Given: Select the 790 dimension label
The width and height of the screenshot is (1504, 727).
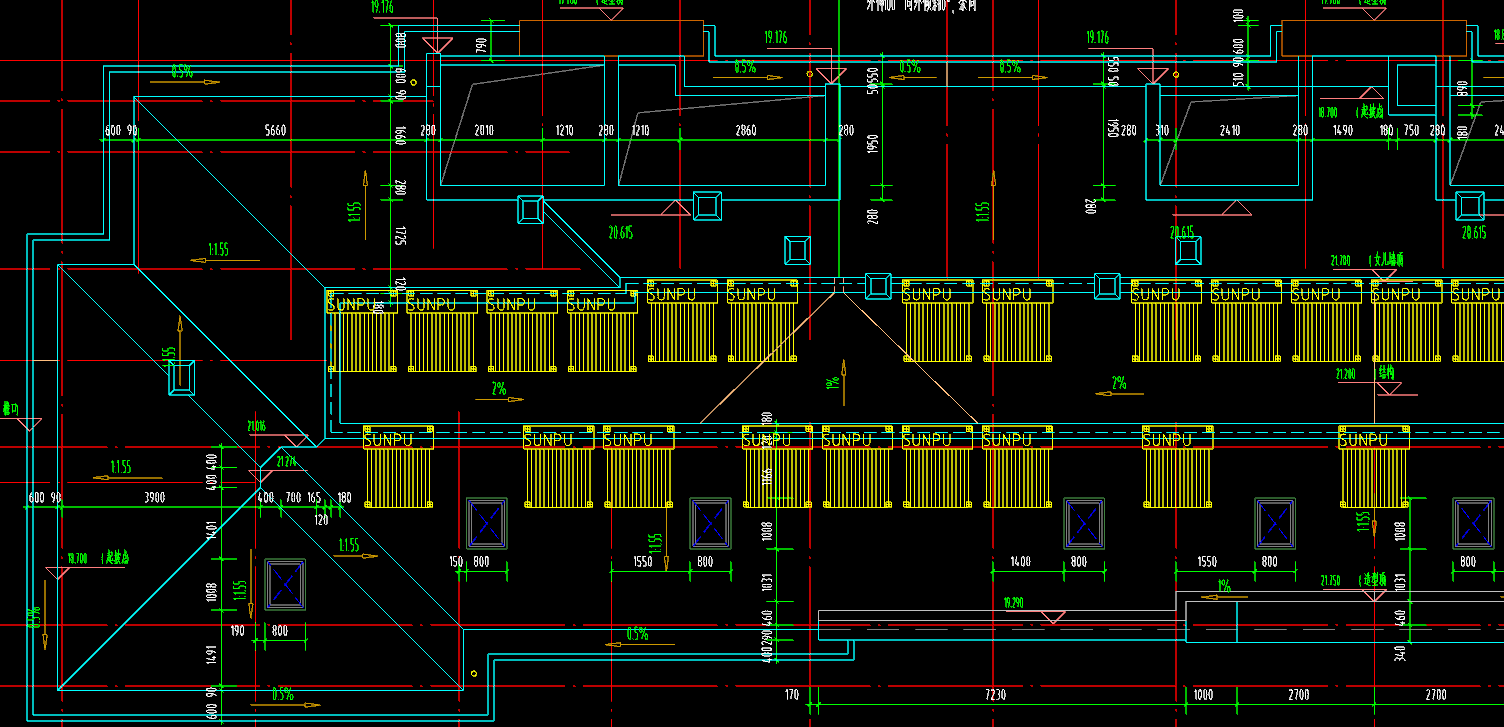Looking at the screenshot, I should [x=481, y=45].
